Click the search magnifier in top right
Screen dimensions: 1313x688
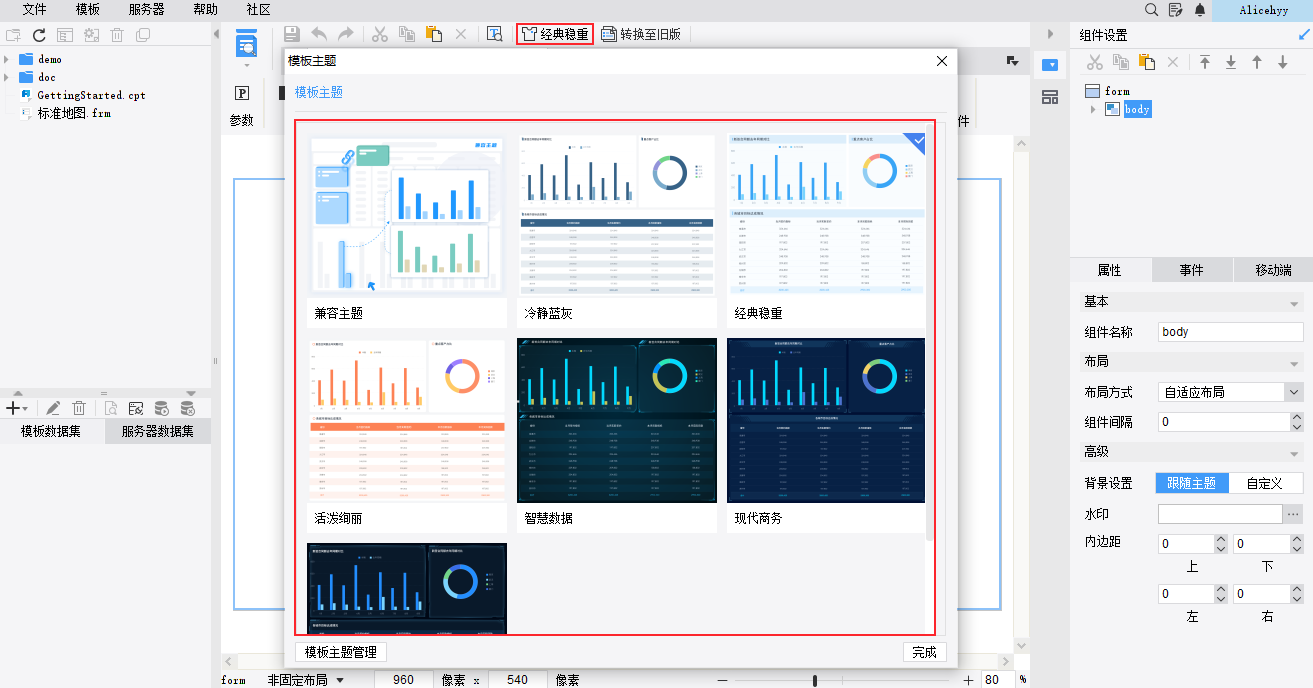tap(1151, 9)
